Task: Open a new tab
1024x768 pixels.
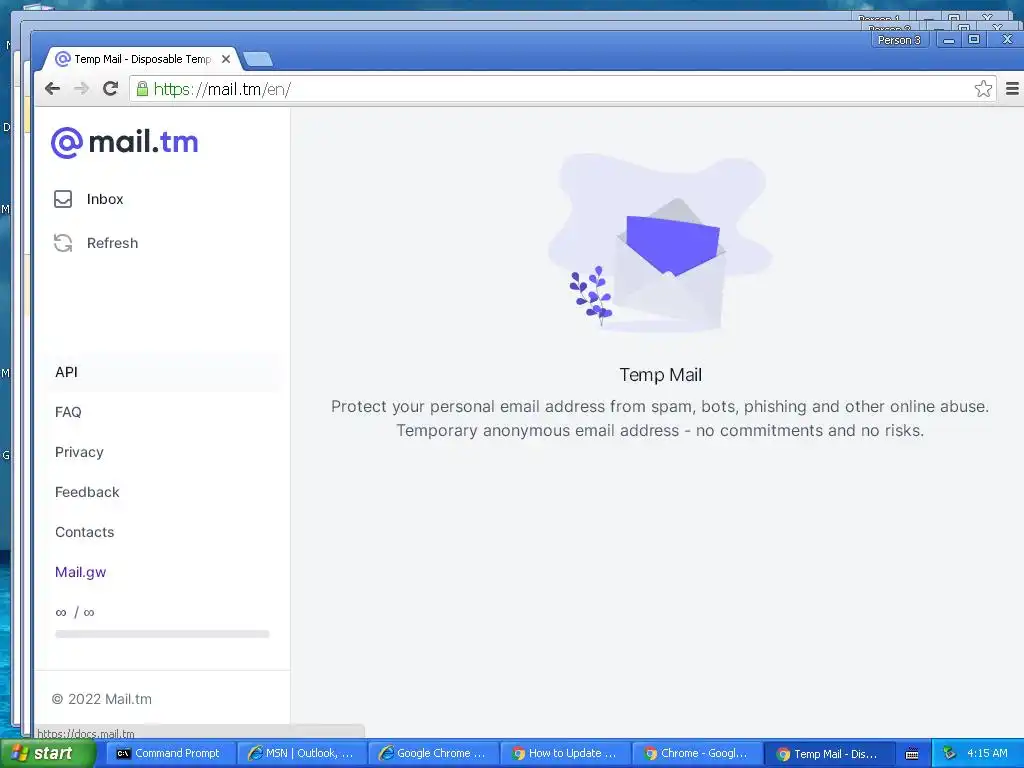Action: [259, 59]
